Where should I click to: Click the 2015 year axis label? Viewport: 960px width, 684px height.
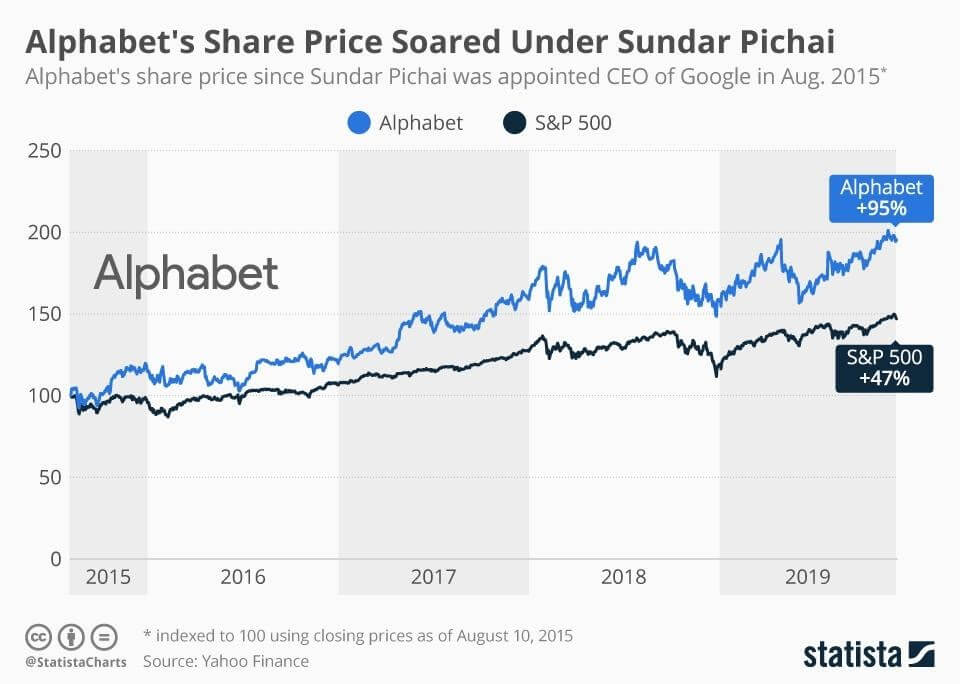click(x=108, y=577)
